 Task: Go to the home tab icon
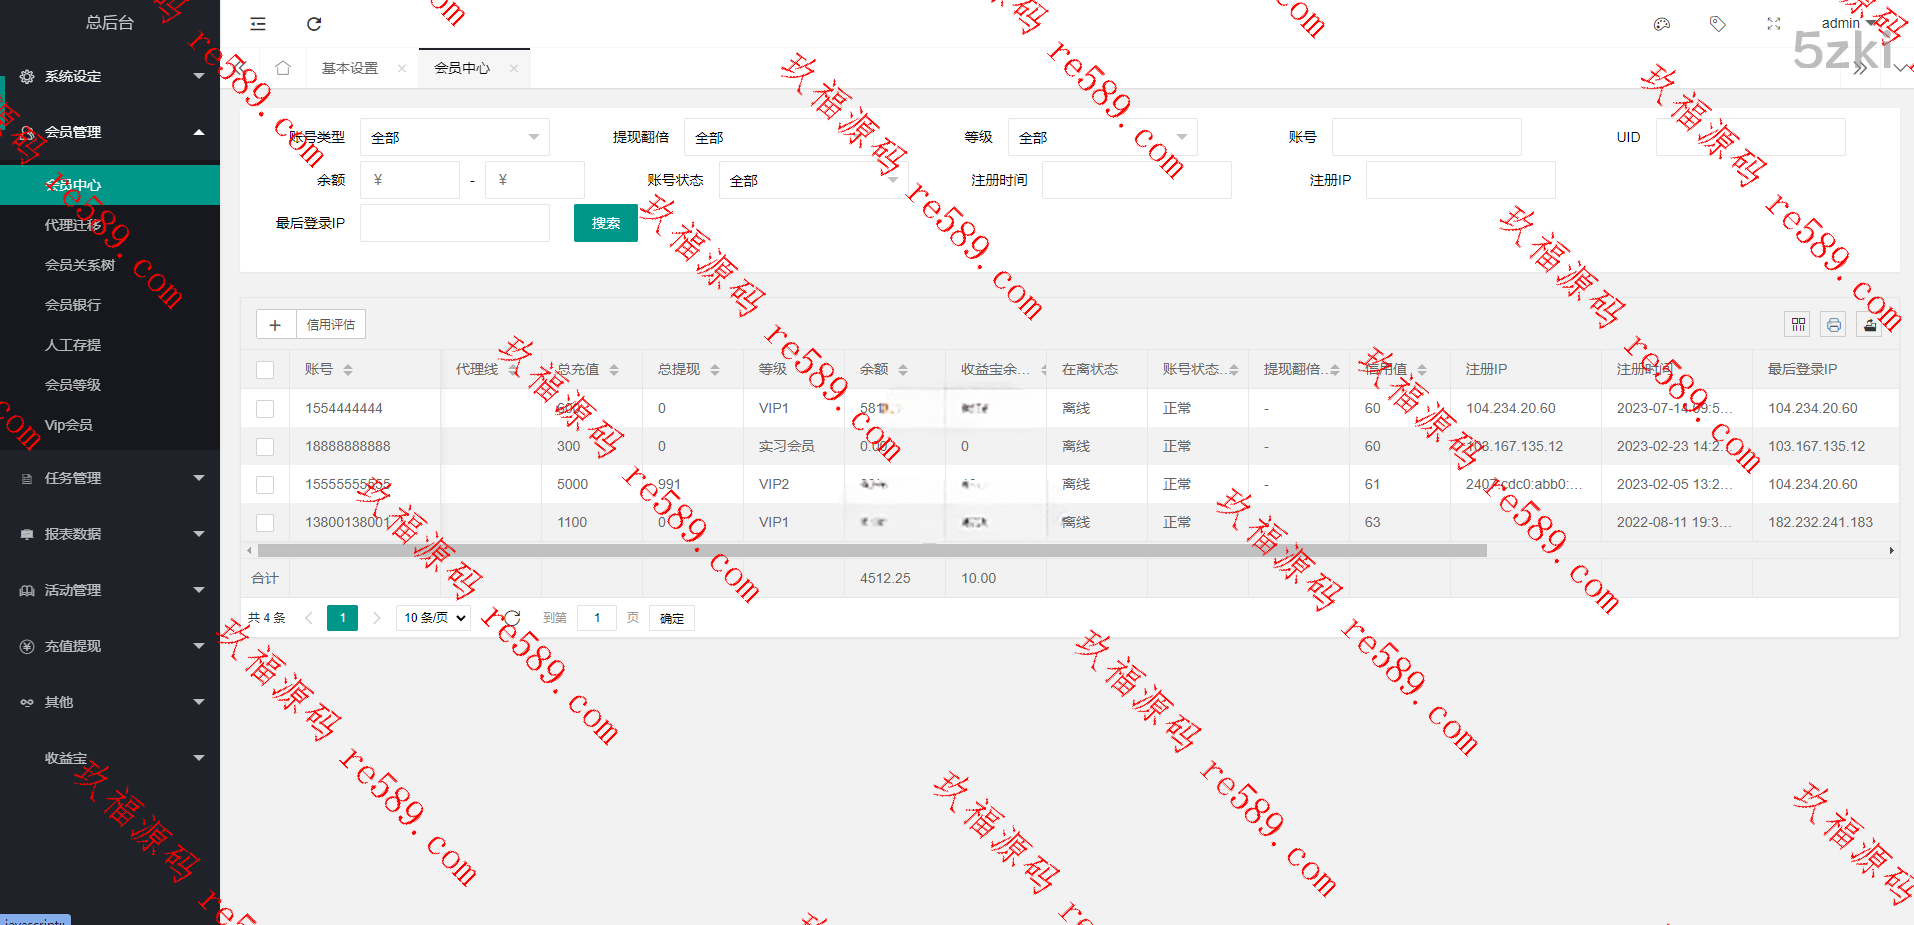(283, 68)
